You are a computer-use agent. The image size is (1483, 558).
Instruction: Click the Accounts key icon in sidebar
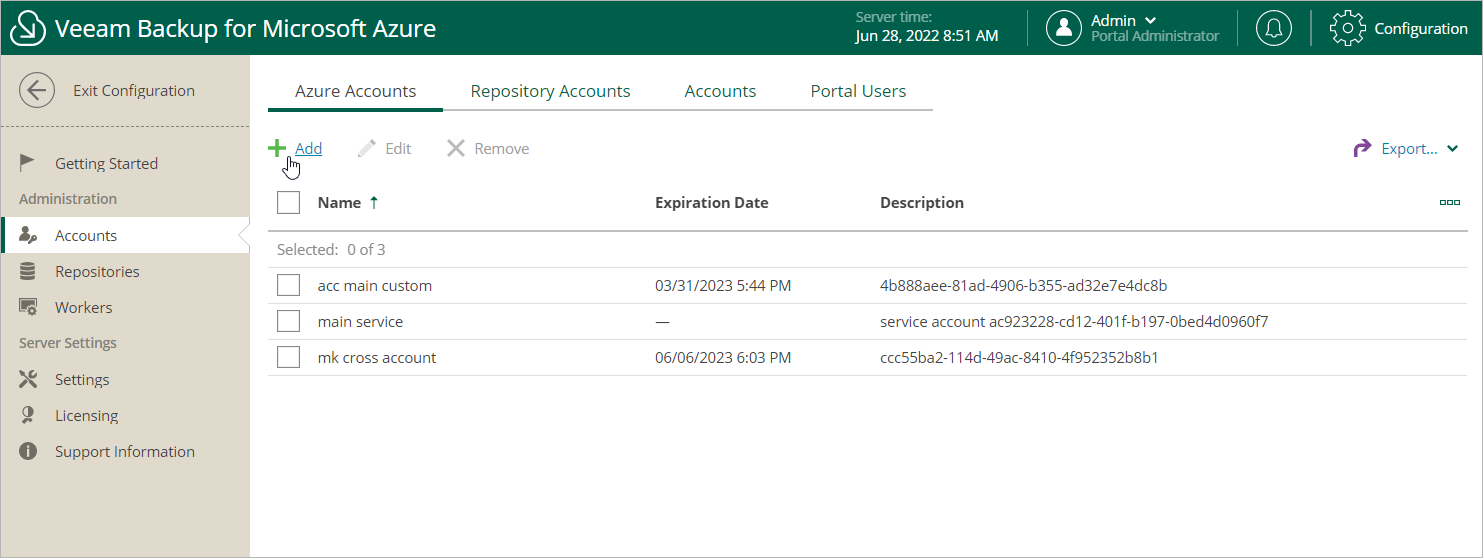click(x=28, y=236)
